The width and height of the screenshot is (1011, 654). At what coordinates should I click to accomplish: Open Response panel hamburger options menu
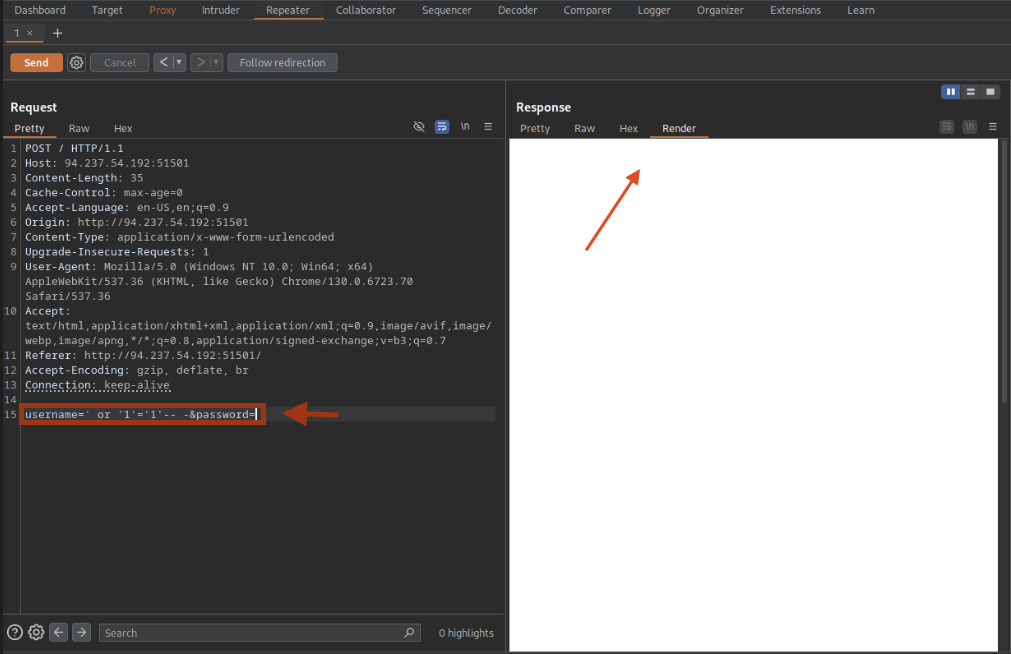(x=993, y=126)
